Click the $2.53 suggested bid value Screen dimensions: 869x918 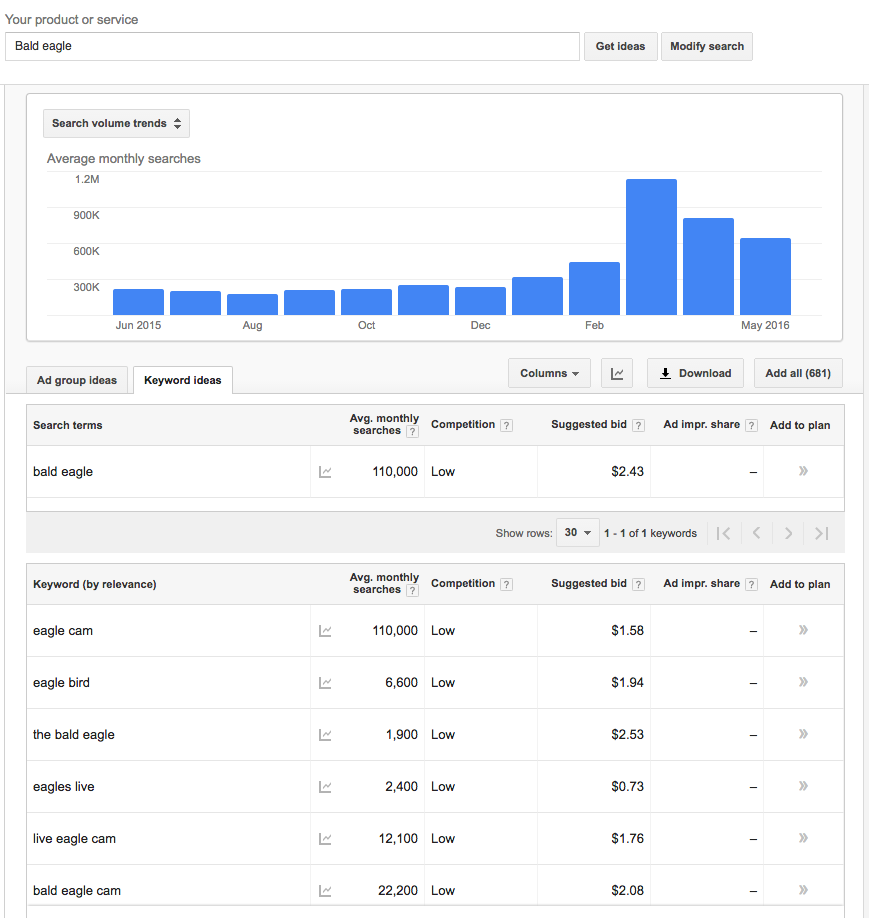point(627,735)
